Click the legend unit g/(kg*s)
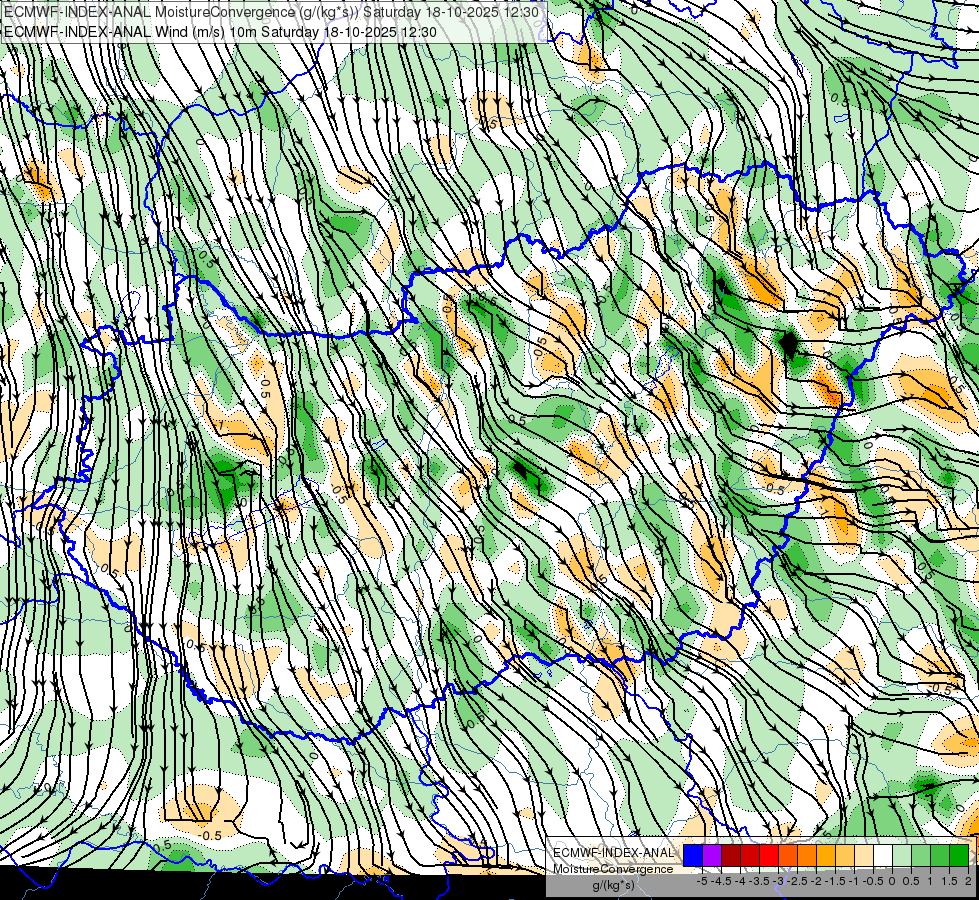 [x=614, y=886]
